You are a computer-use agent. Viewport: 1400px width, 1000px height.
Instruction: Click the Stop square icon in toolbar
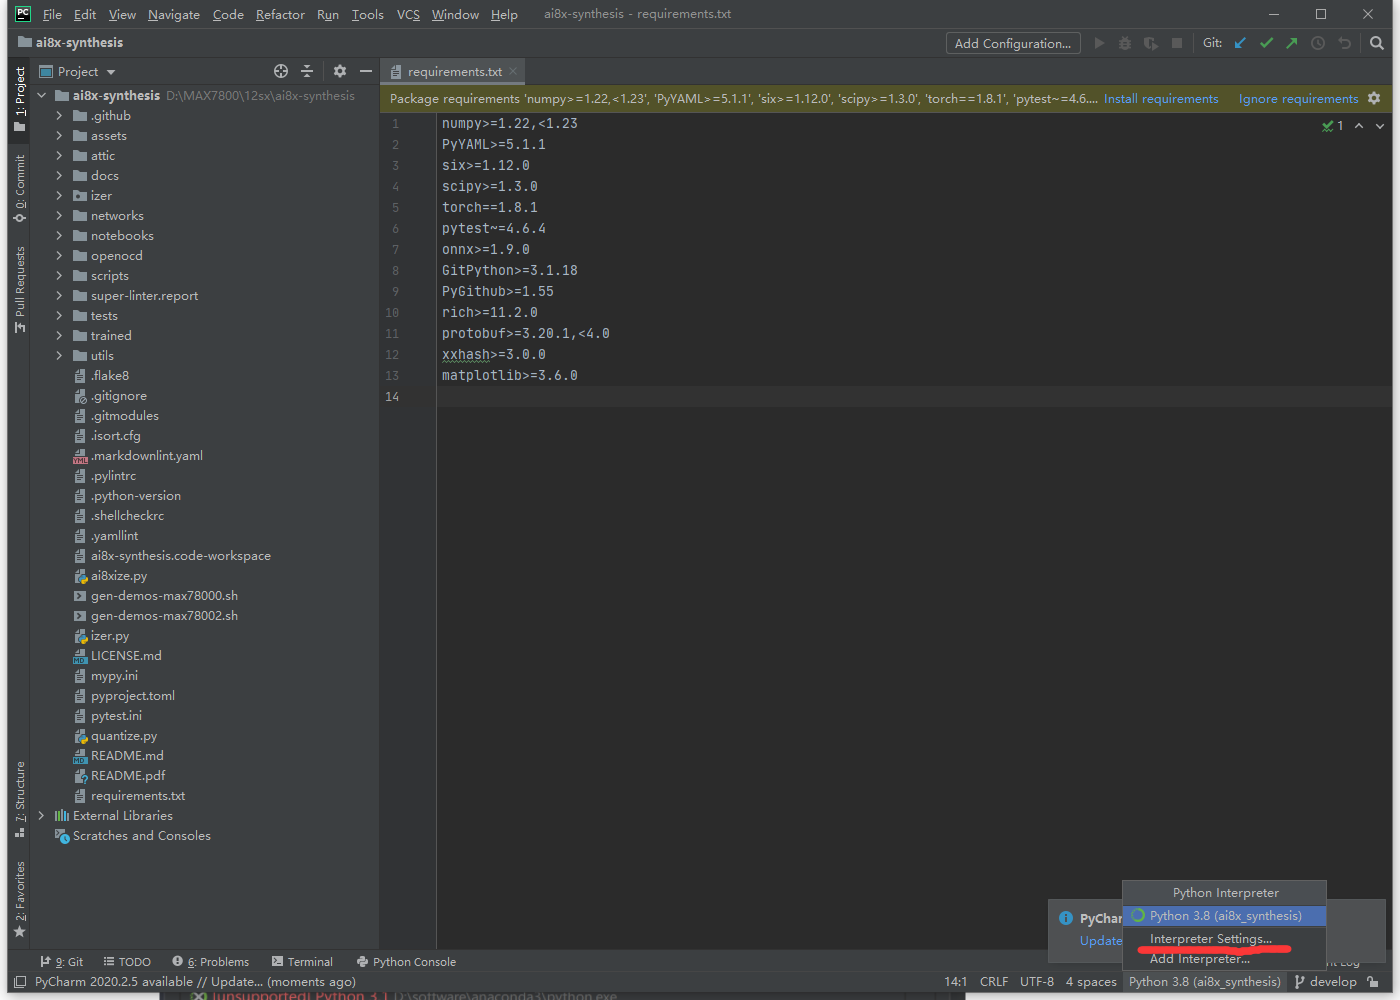[1177, 43]
